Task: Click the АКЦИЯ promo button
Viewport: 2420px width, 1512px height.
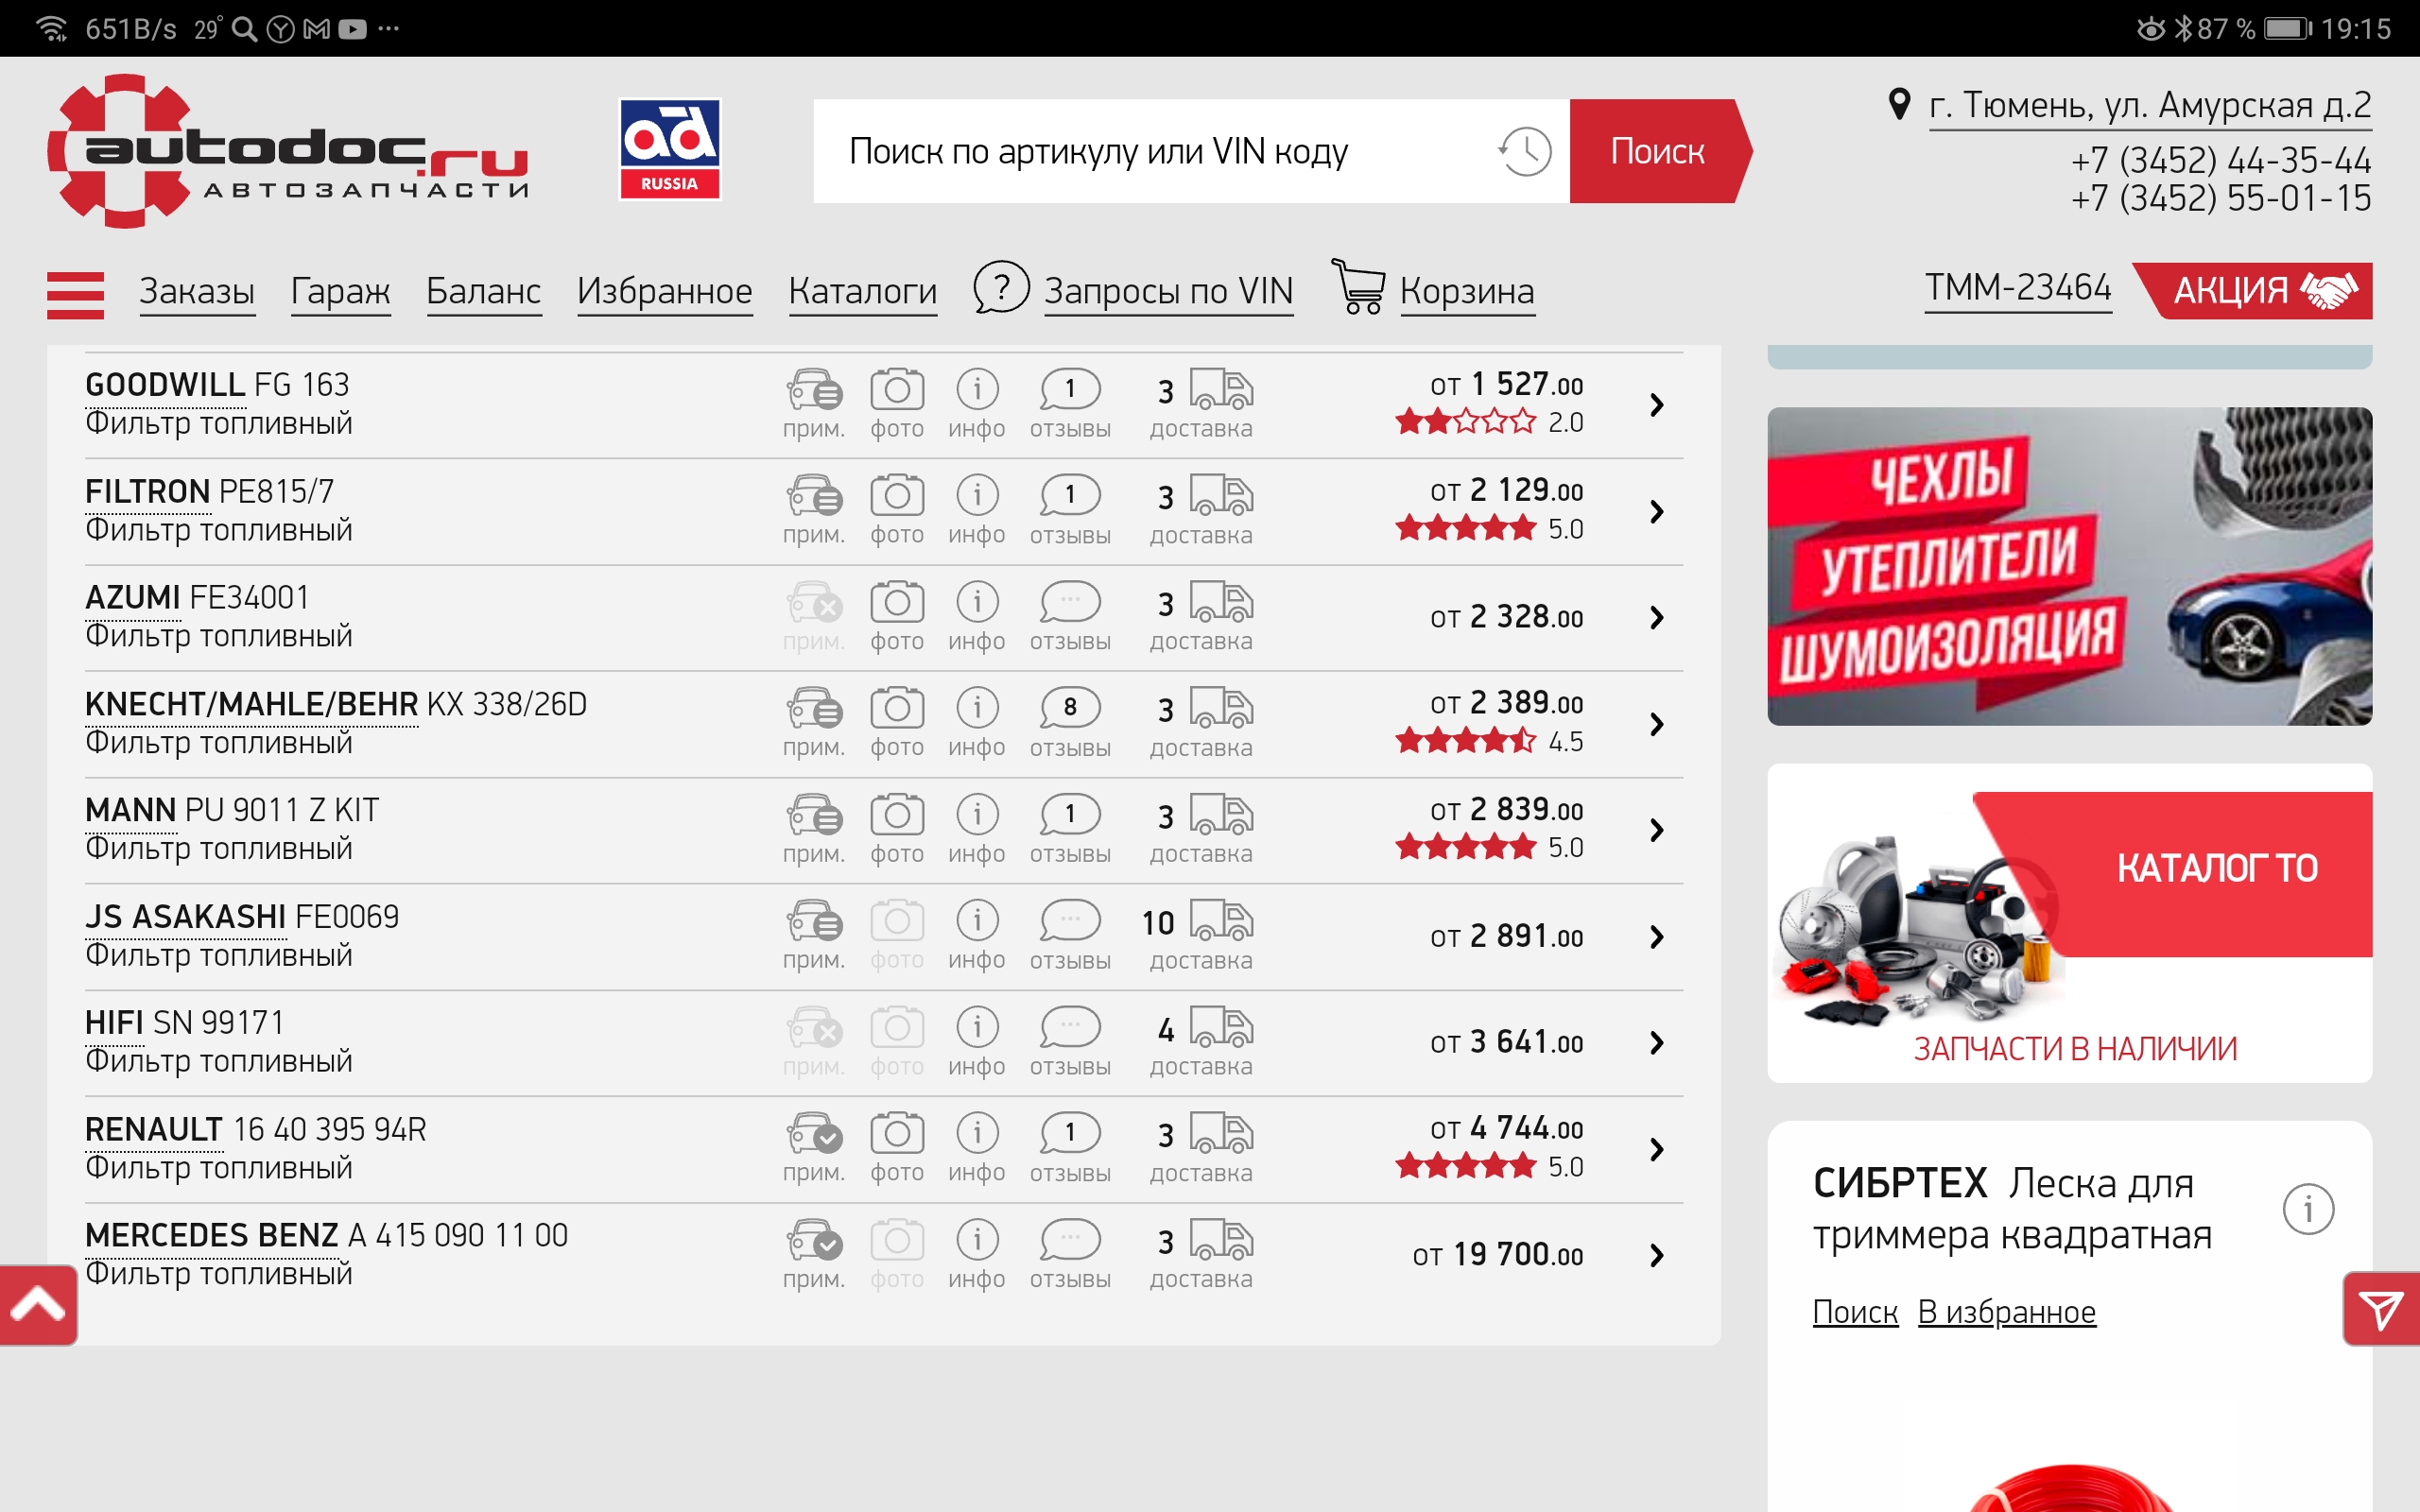Action: 2254,291
